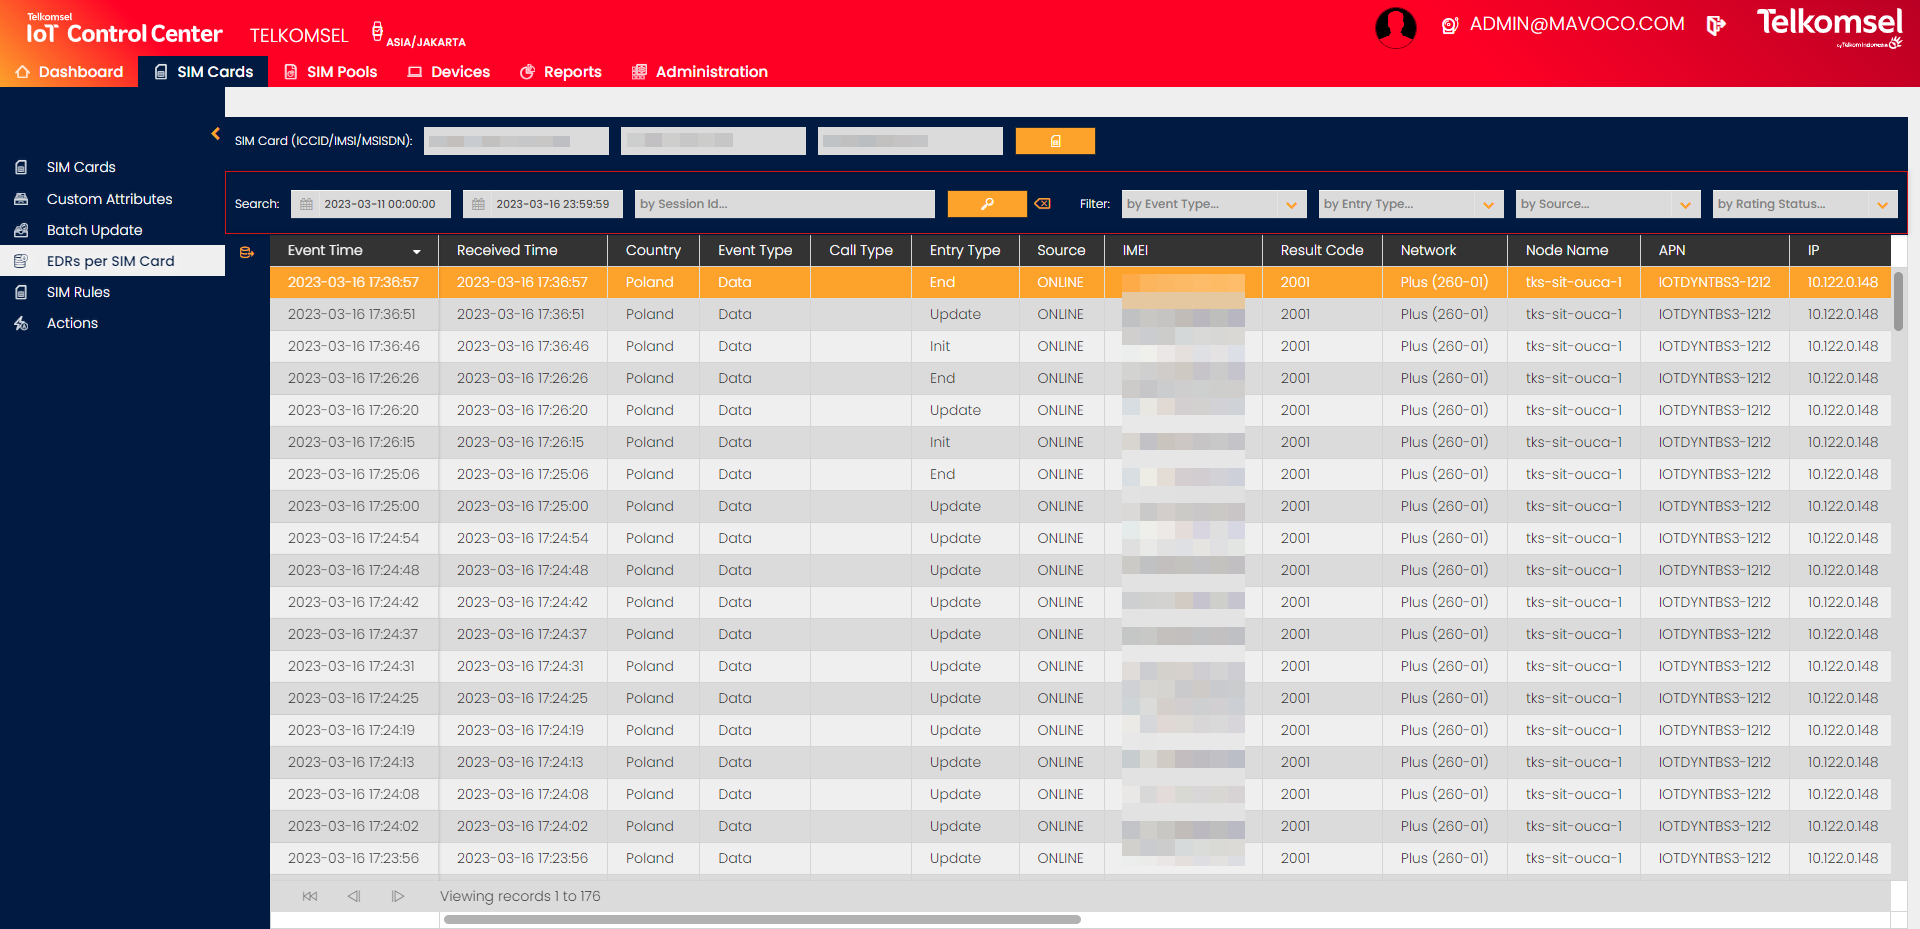The width and height of the screenshot is (1920, 929).
Task: Open Batch Update in the sidebar
Action: (94, 230)
